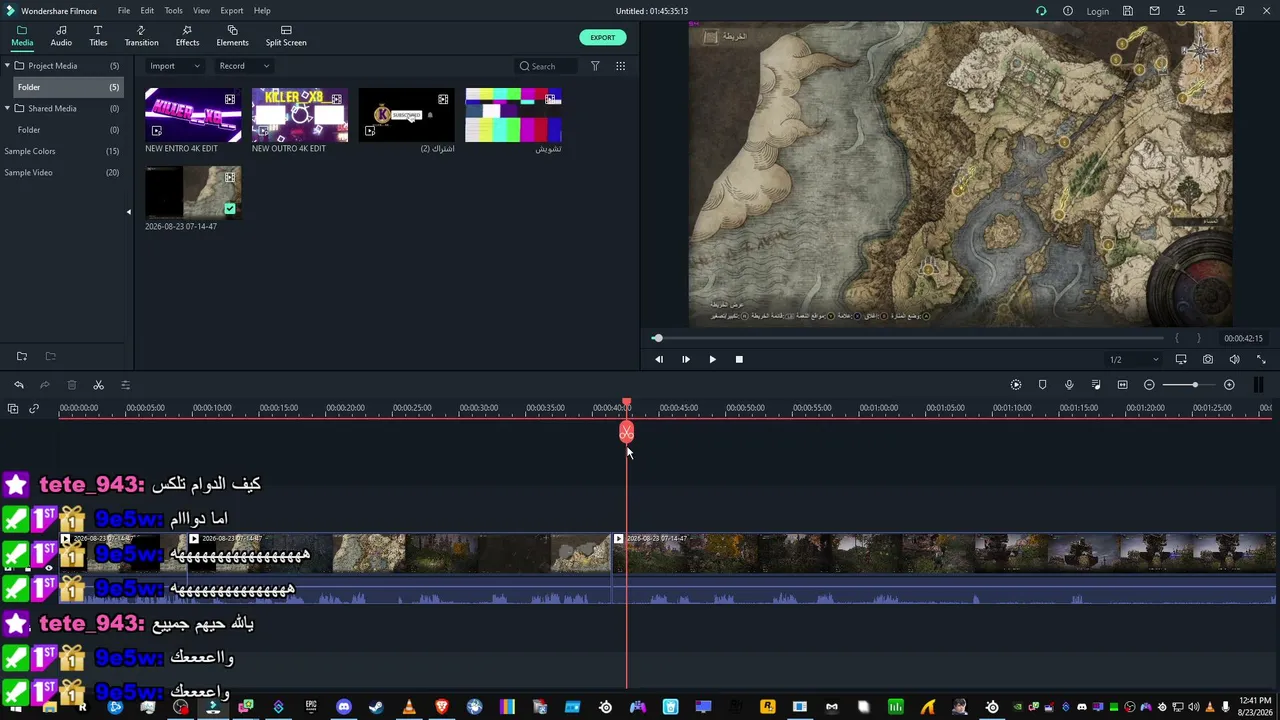
Task: Open the View menu
Action: (x=201, y=11)
